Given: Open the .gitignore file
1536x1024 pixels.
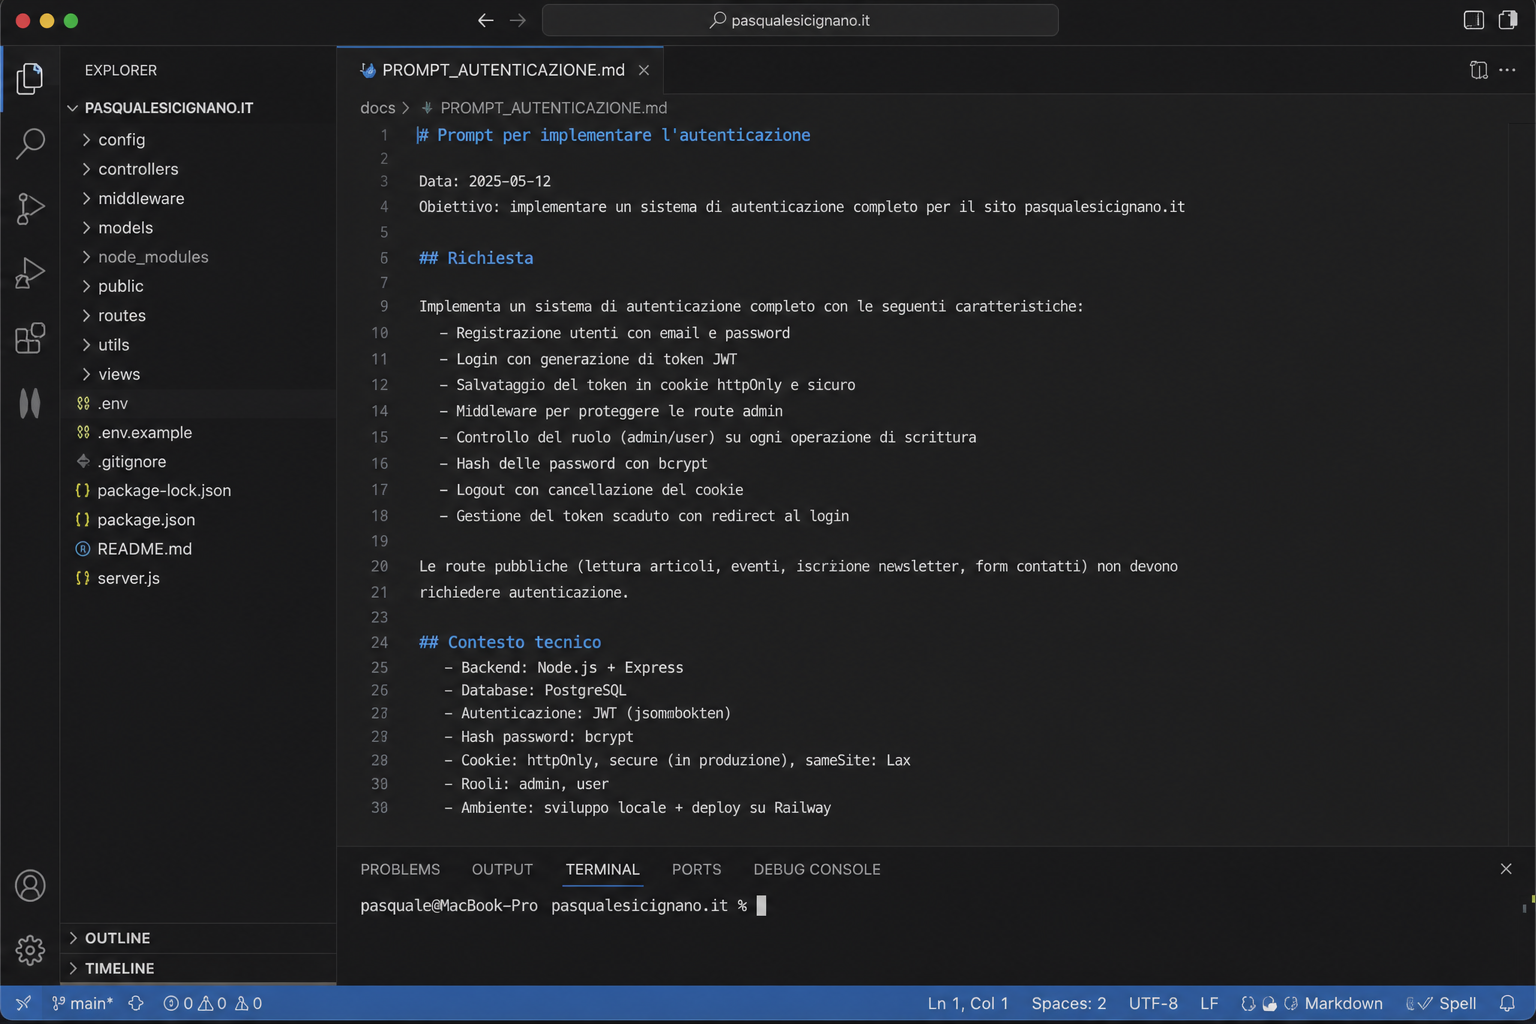Looking at the screenshot, I should (198, 461).
